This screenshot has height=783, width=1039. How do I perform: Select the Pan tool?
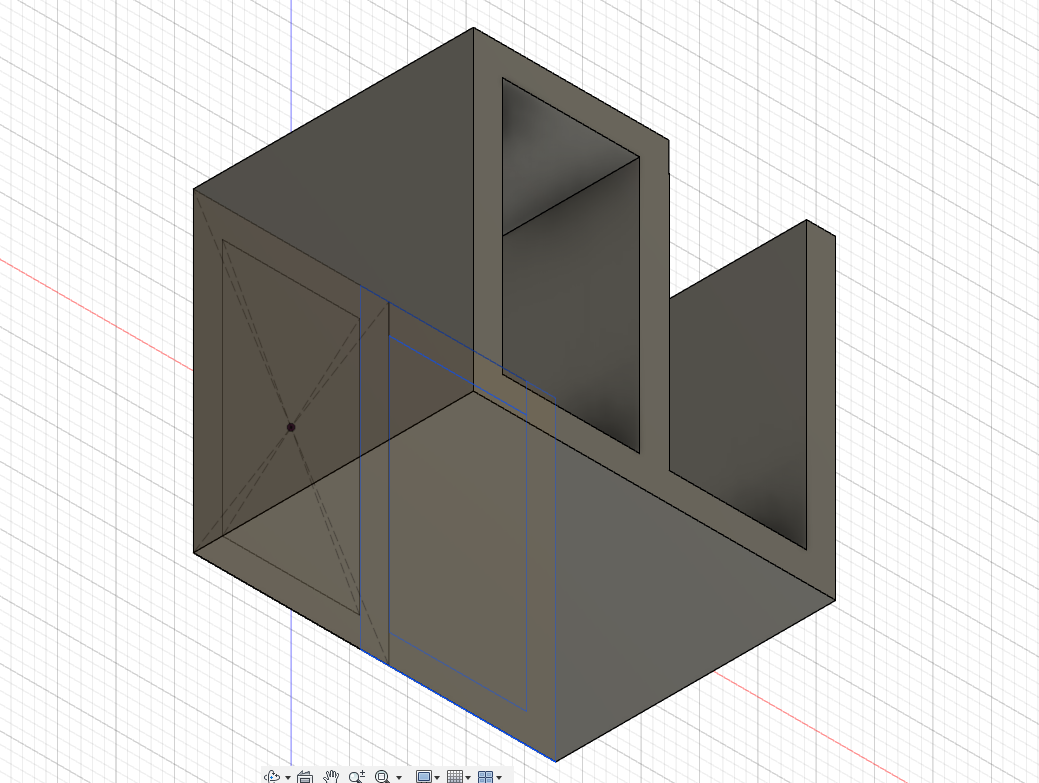331,776
